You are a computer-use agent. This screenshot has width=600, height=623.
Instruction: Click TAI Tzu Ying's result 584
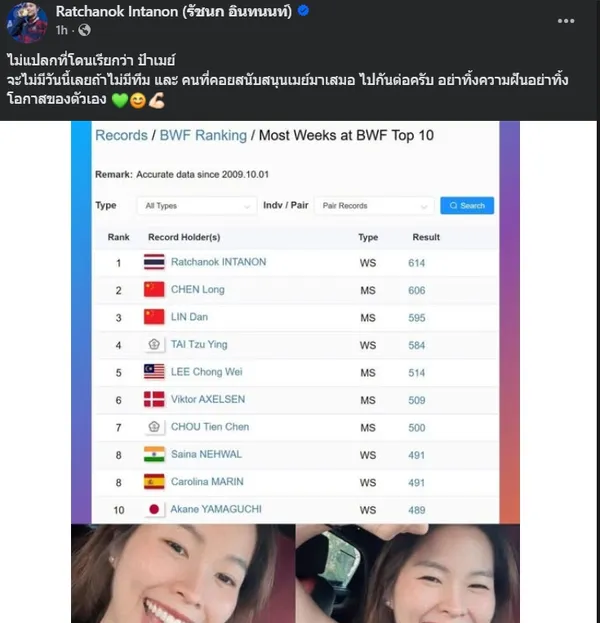click(x=416, y=345)
